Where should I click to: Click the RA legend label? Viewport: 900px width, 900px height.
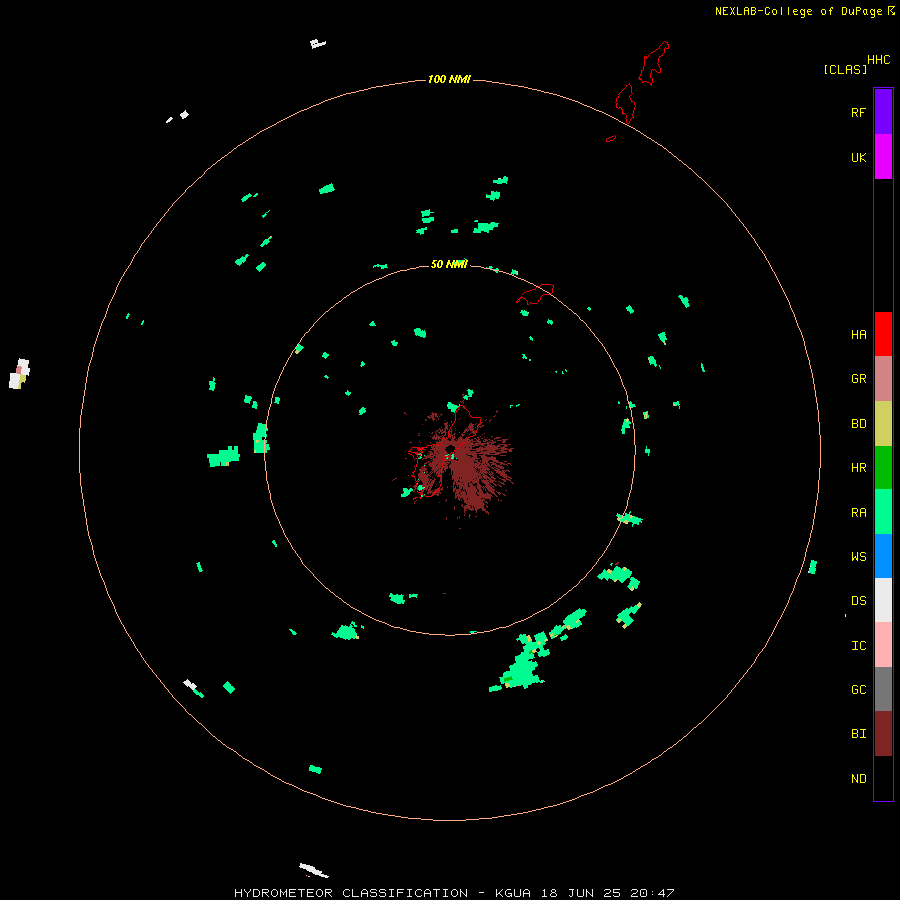coord(858,513)
